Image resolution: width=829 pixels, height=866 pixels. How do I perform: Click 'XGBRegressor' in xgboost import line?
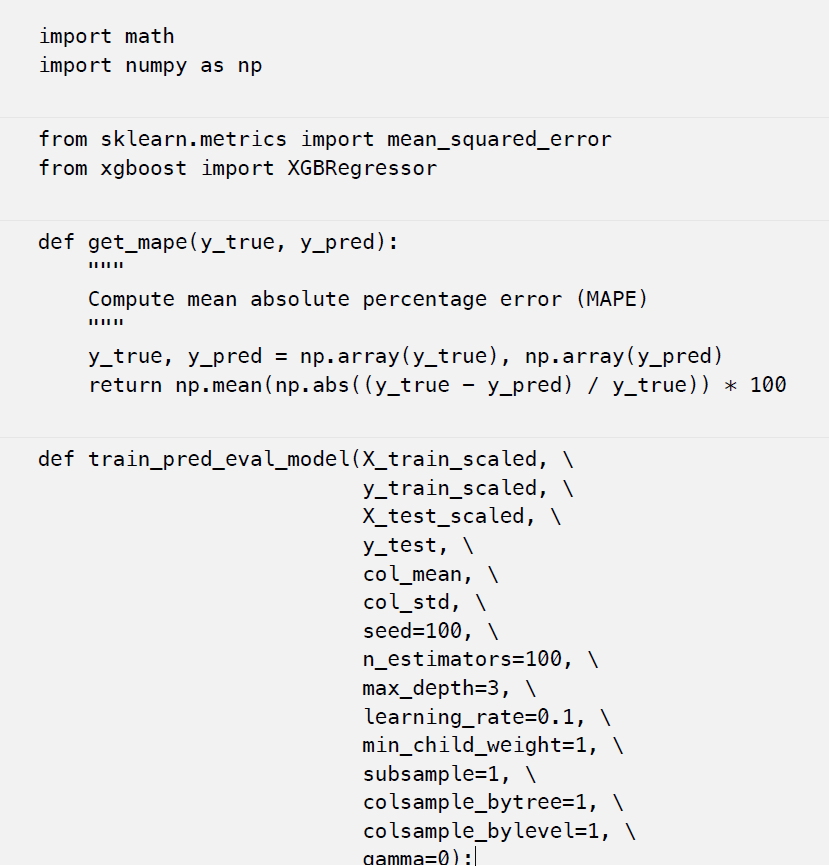pos(362,168)
